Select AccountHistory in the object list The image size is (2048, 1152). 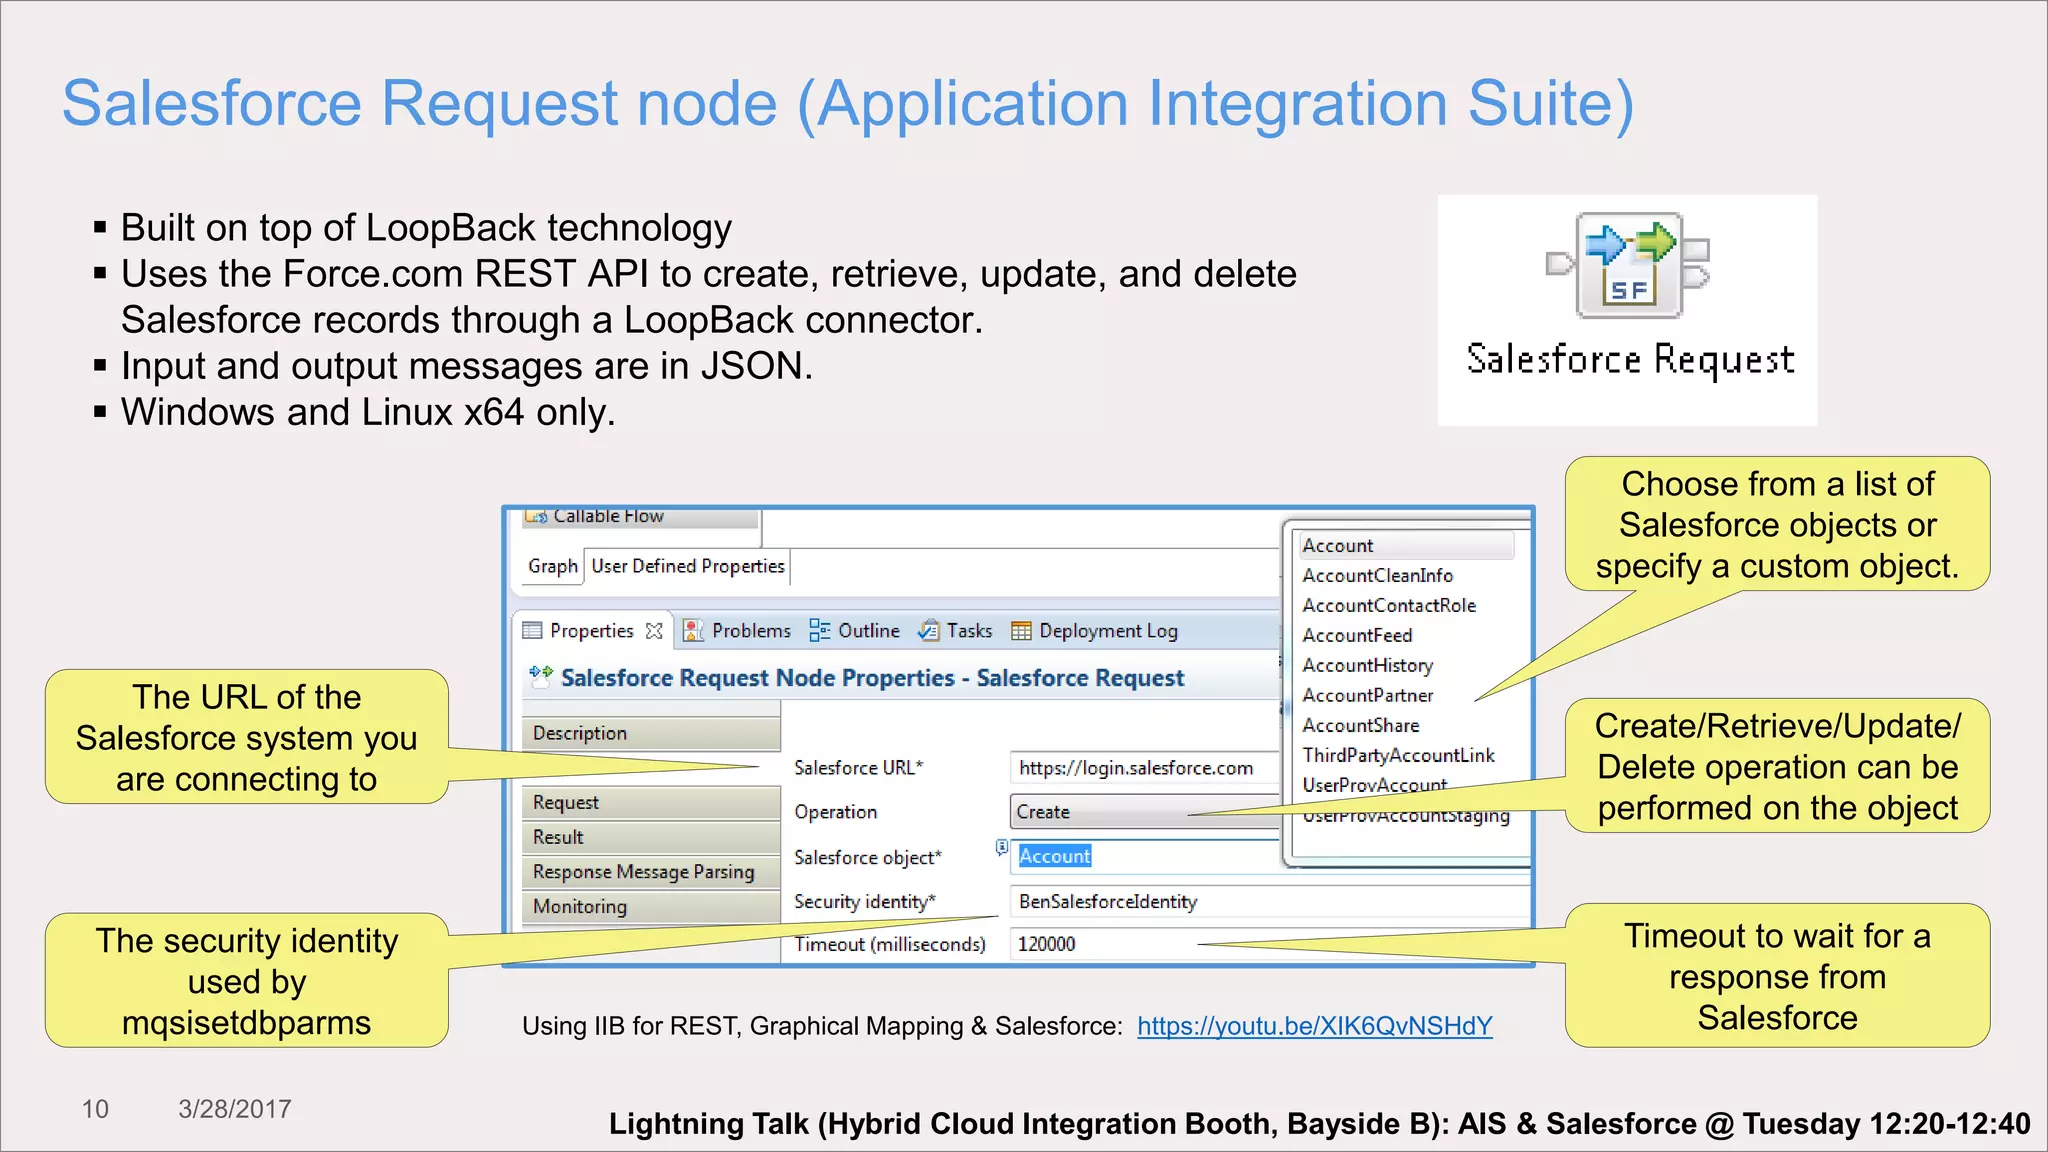pos(1367,665)
